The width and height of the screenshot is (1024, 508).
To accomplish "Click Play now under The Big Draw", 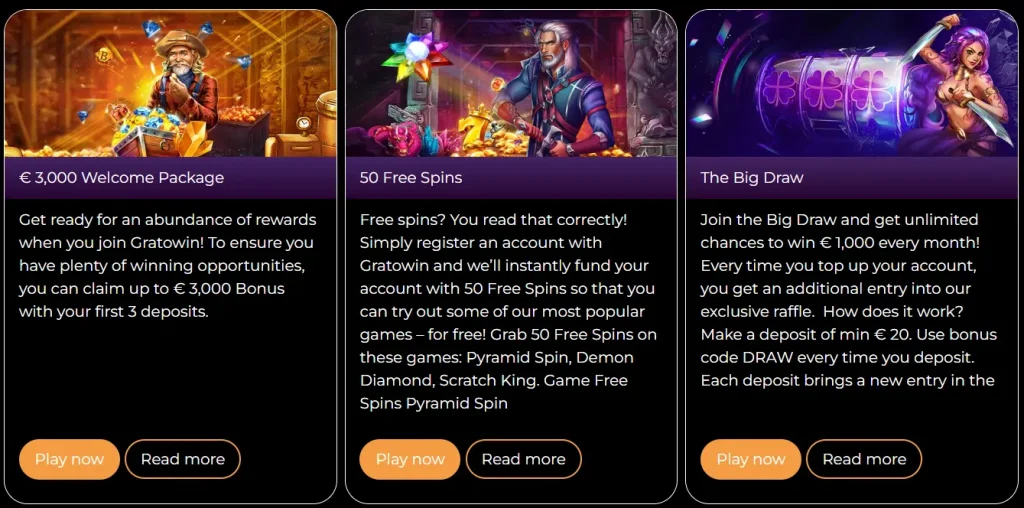I will [x=751, y=459].
